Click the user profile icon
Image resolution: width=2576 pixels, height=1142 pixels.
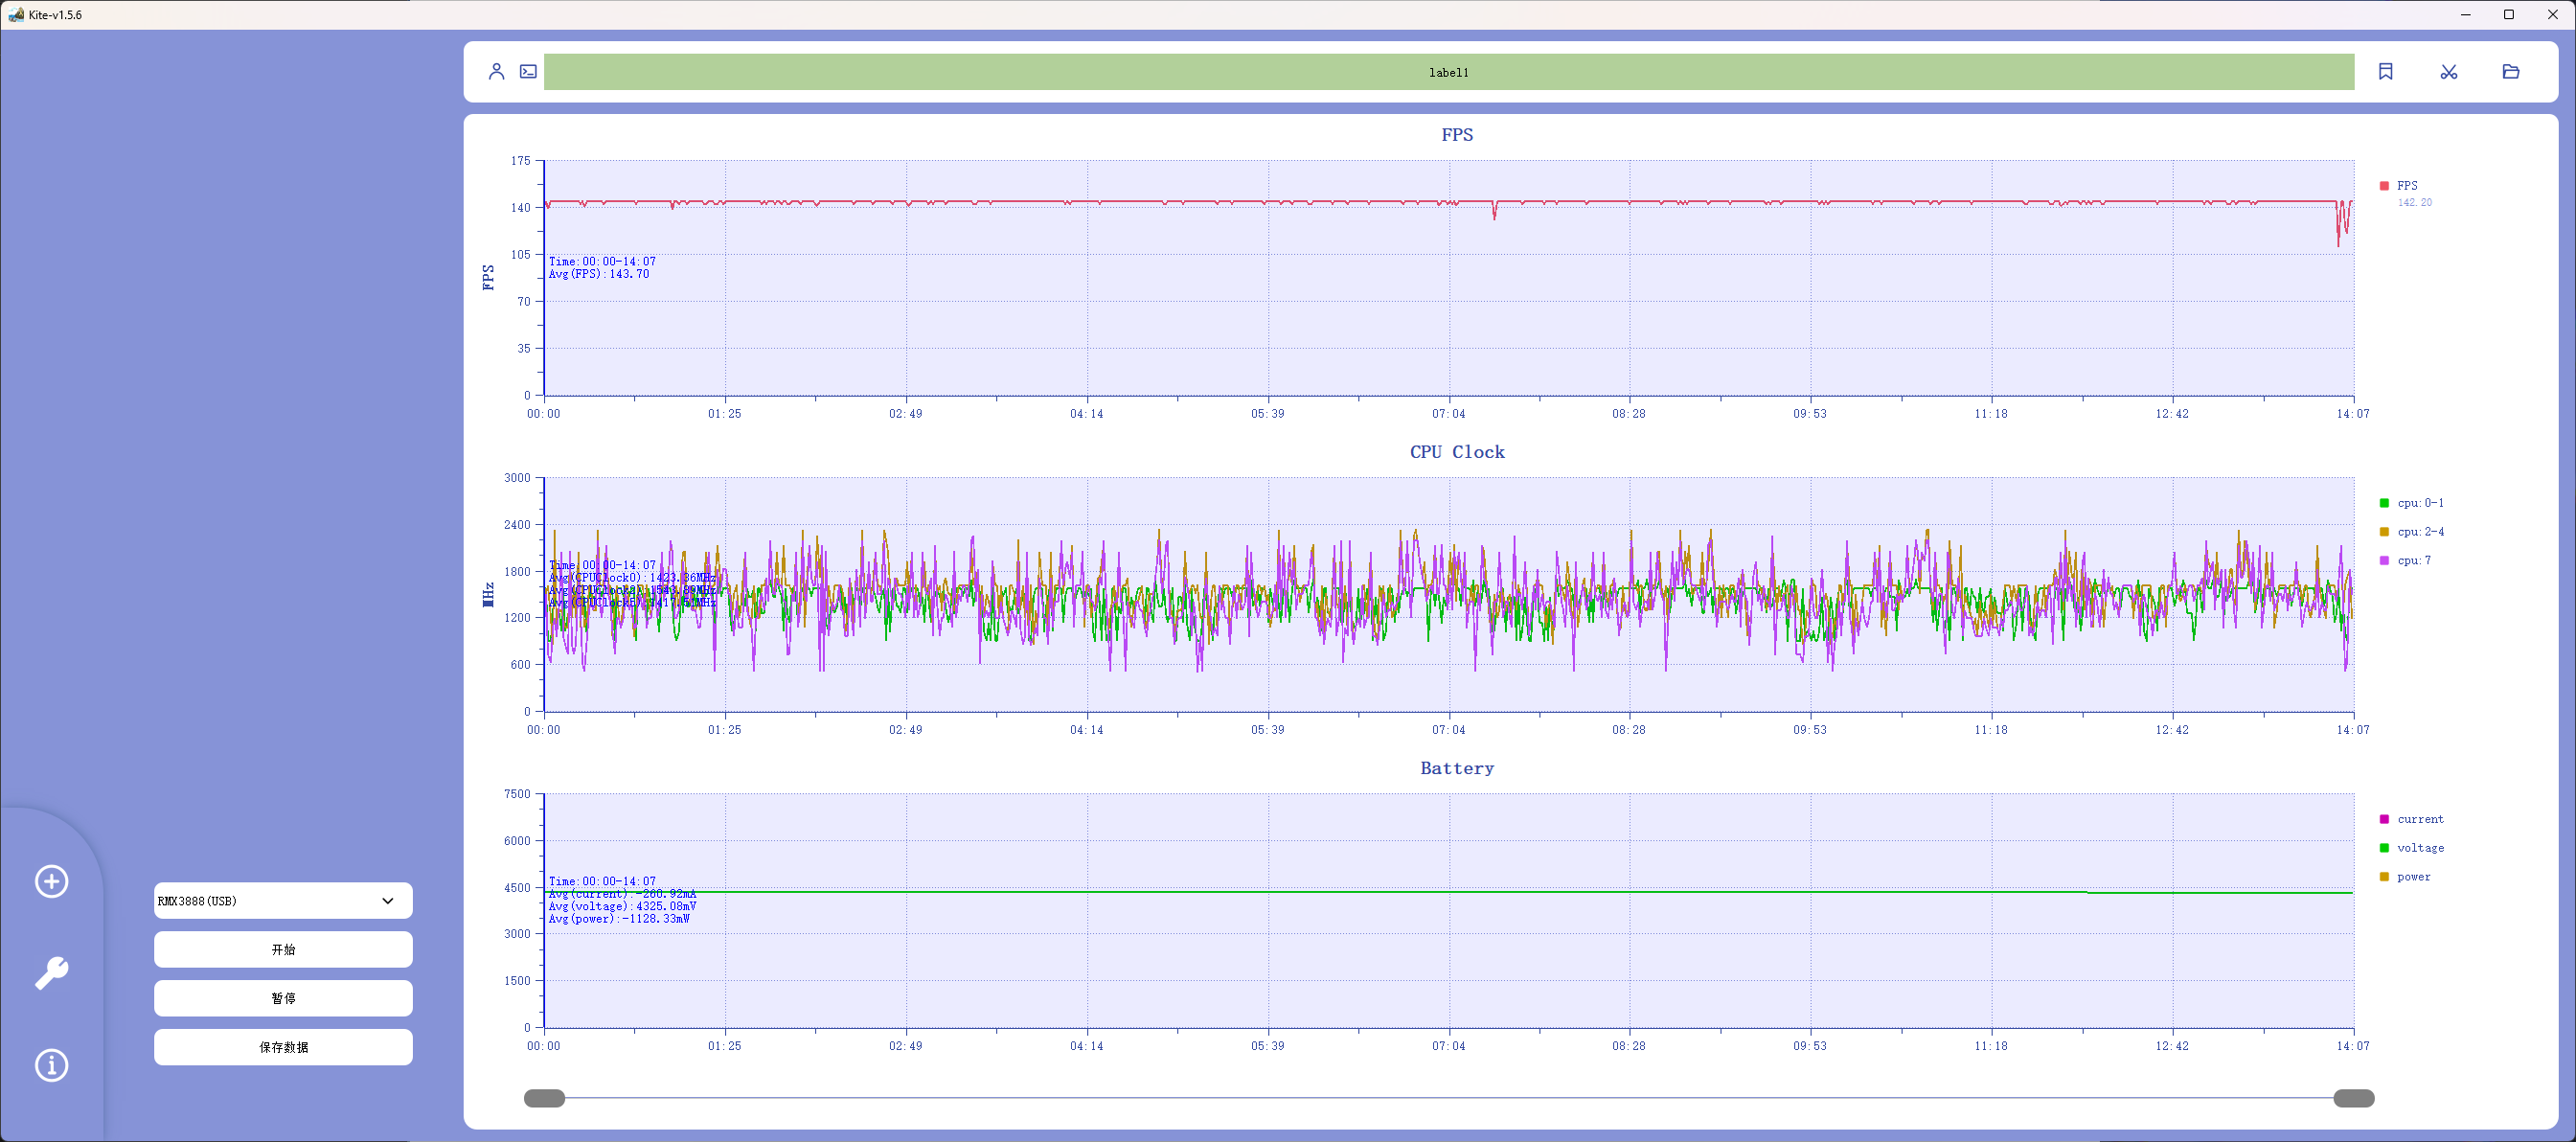coord(496,71)
